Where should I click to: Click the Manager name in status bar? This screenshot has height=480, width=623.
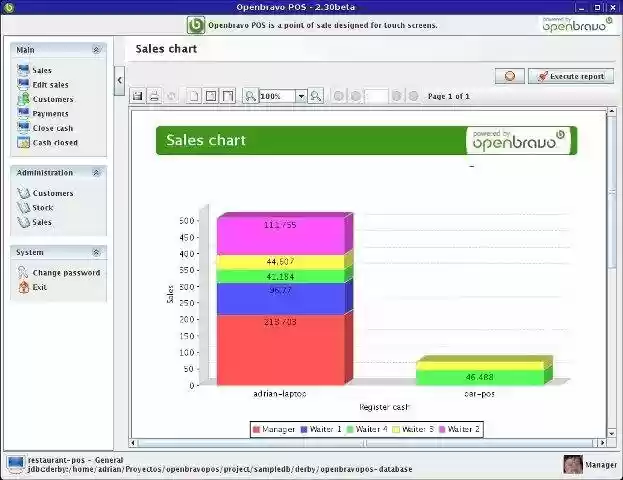[601, 465]
